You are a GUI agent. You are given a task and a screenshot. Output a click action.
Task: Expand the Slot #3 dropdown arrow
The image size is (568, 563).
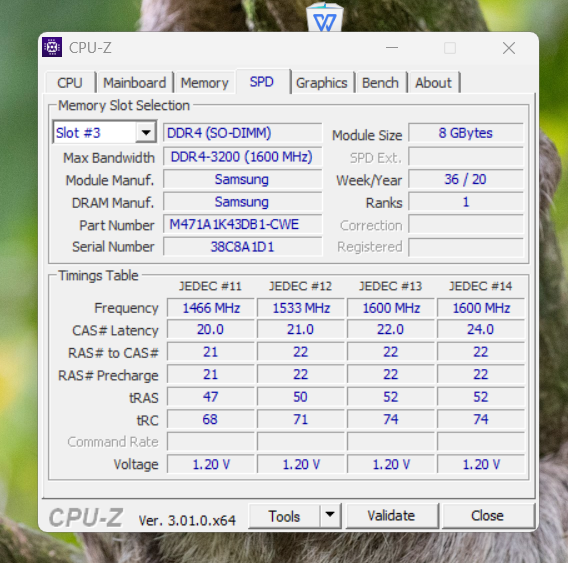(x=146, y=132)
